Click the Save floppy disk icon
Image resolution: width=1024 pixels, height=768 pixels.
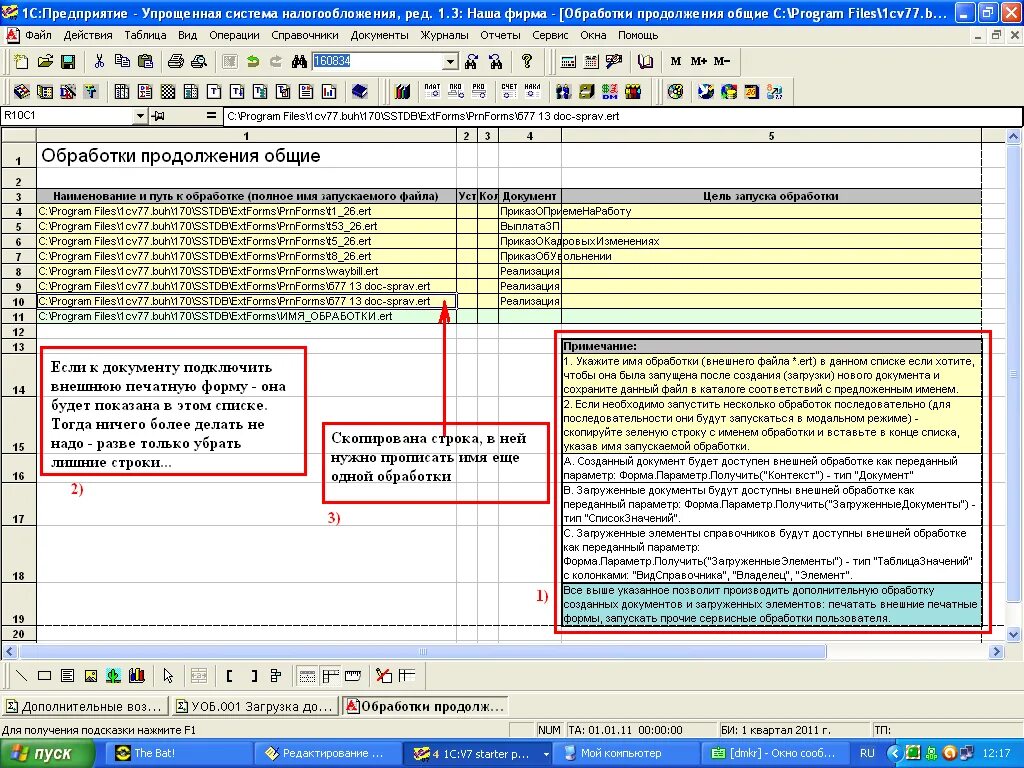[x=68, y=61]
